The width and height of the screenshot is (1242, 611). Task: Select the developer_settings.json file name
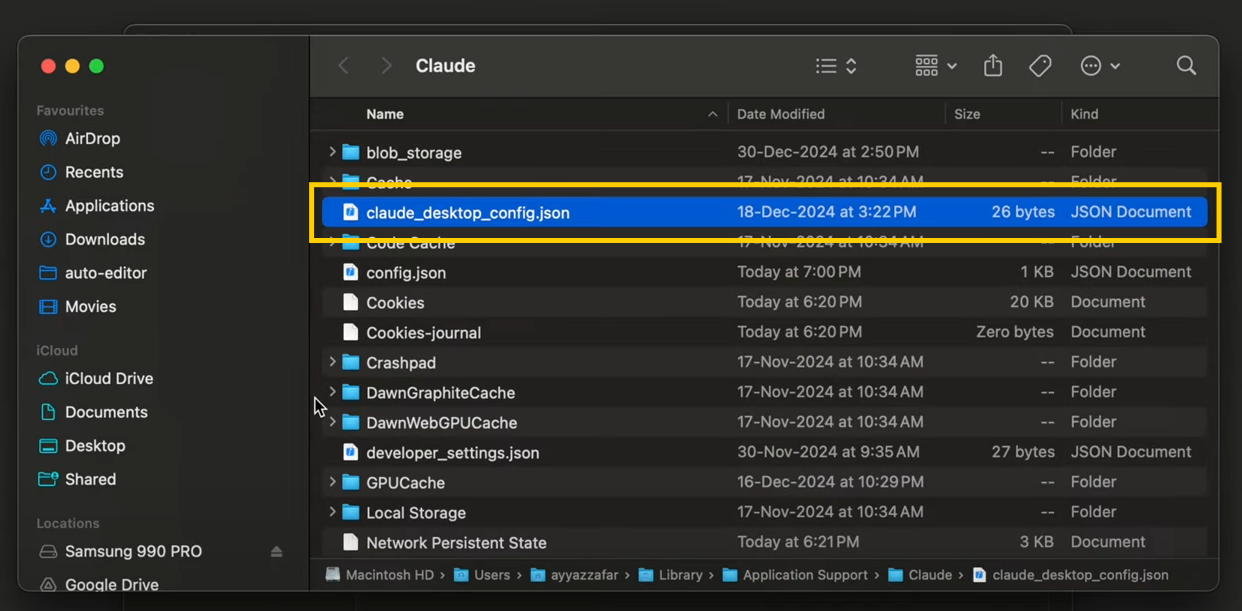coord(453,452)
